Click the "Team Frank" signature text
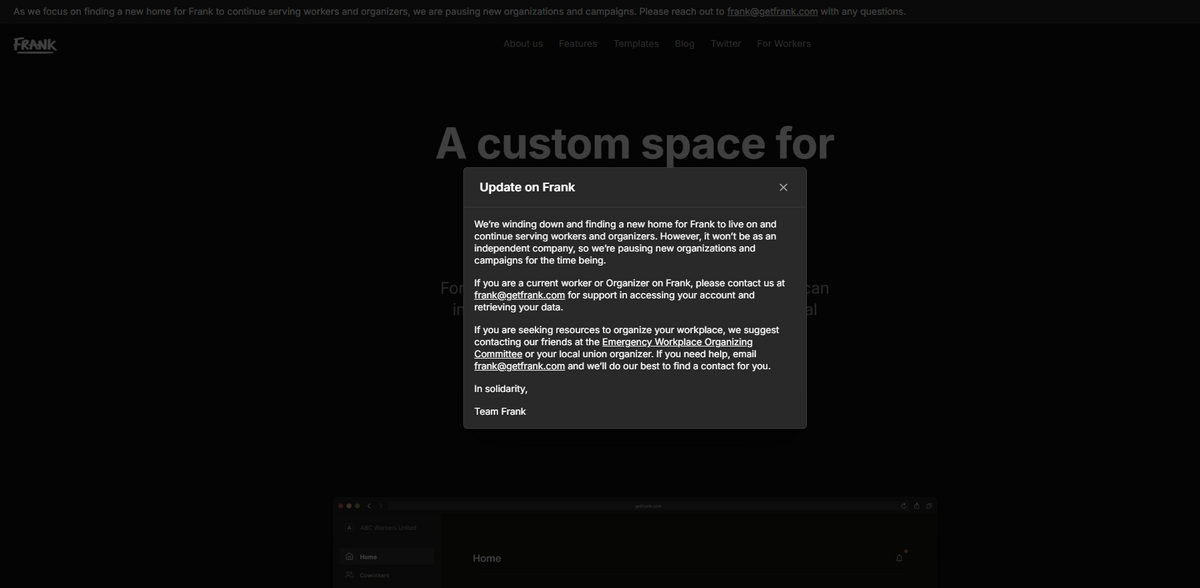 (500, 412)
